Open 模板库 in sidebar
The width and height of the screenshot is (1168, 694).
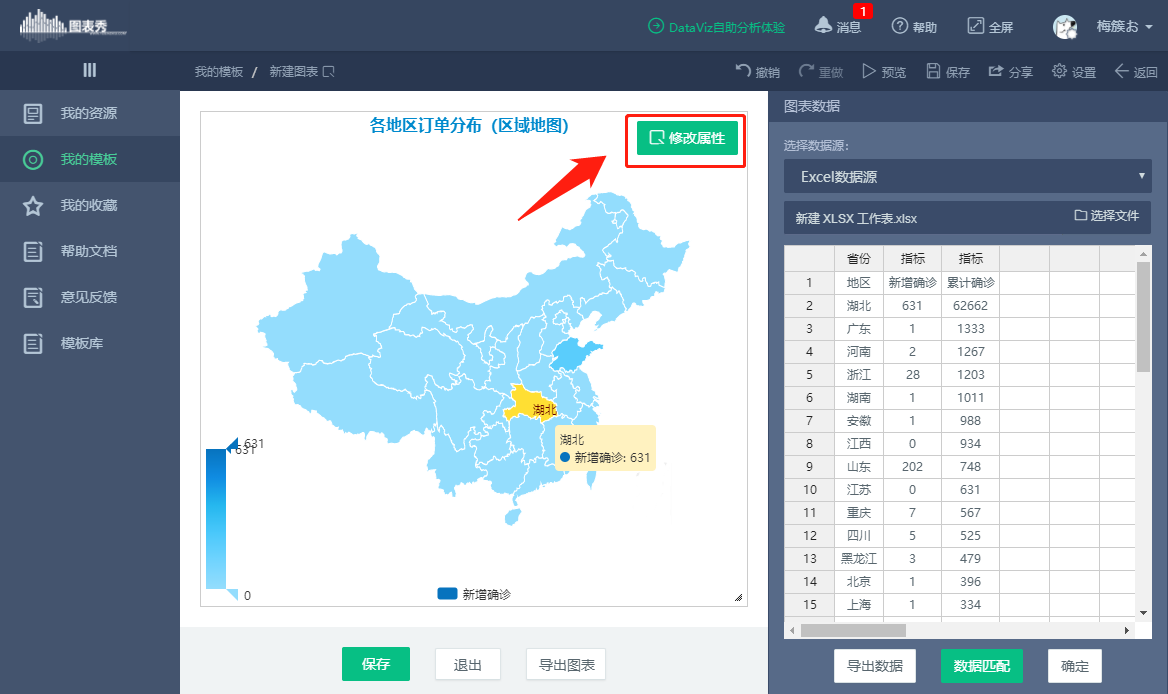tap(89, 343)
